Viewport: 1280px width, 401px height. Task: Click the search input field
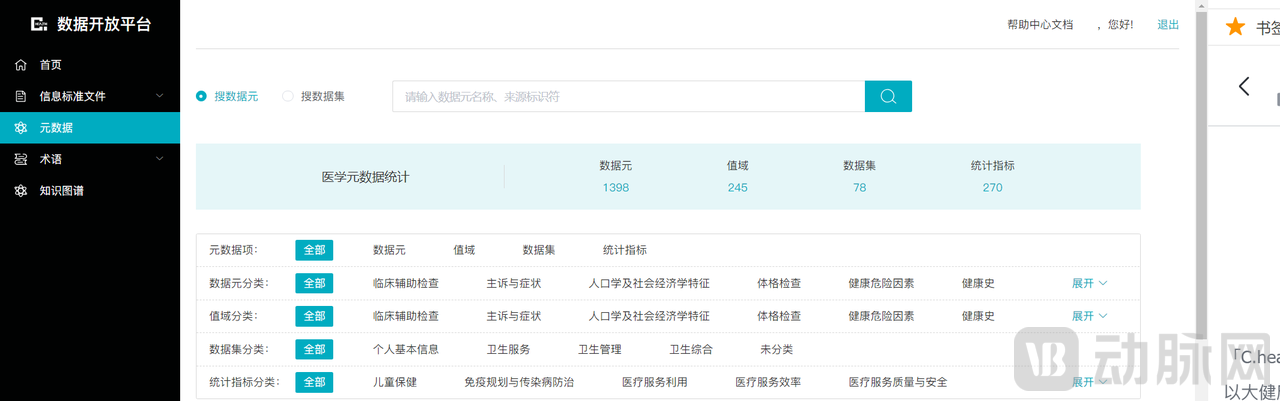coord(628,96)
